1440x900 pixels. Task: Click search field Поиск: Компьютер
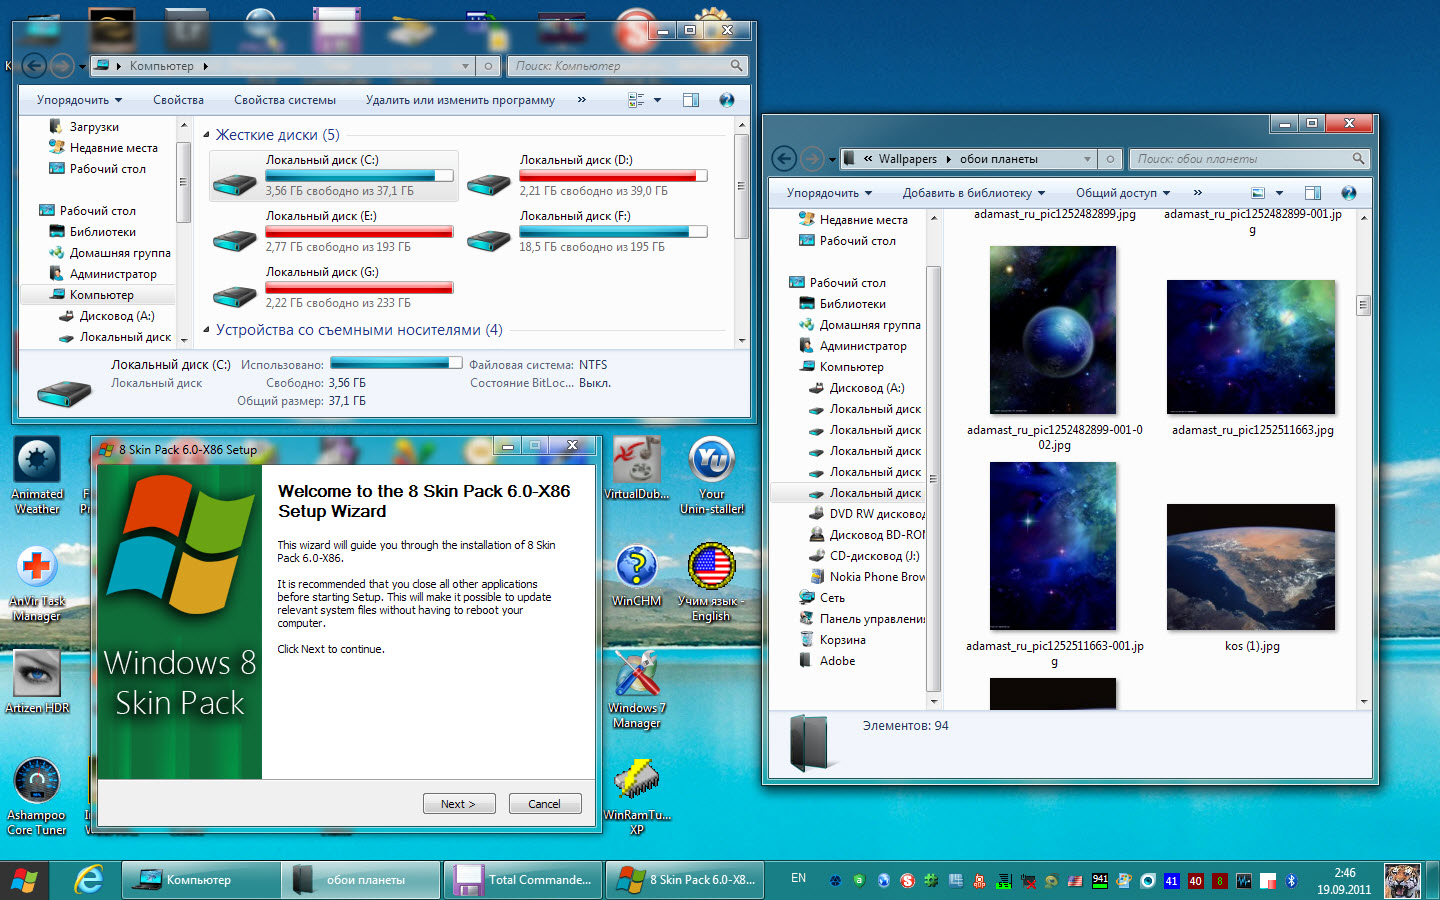click(628, 66)
